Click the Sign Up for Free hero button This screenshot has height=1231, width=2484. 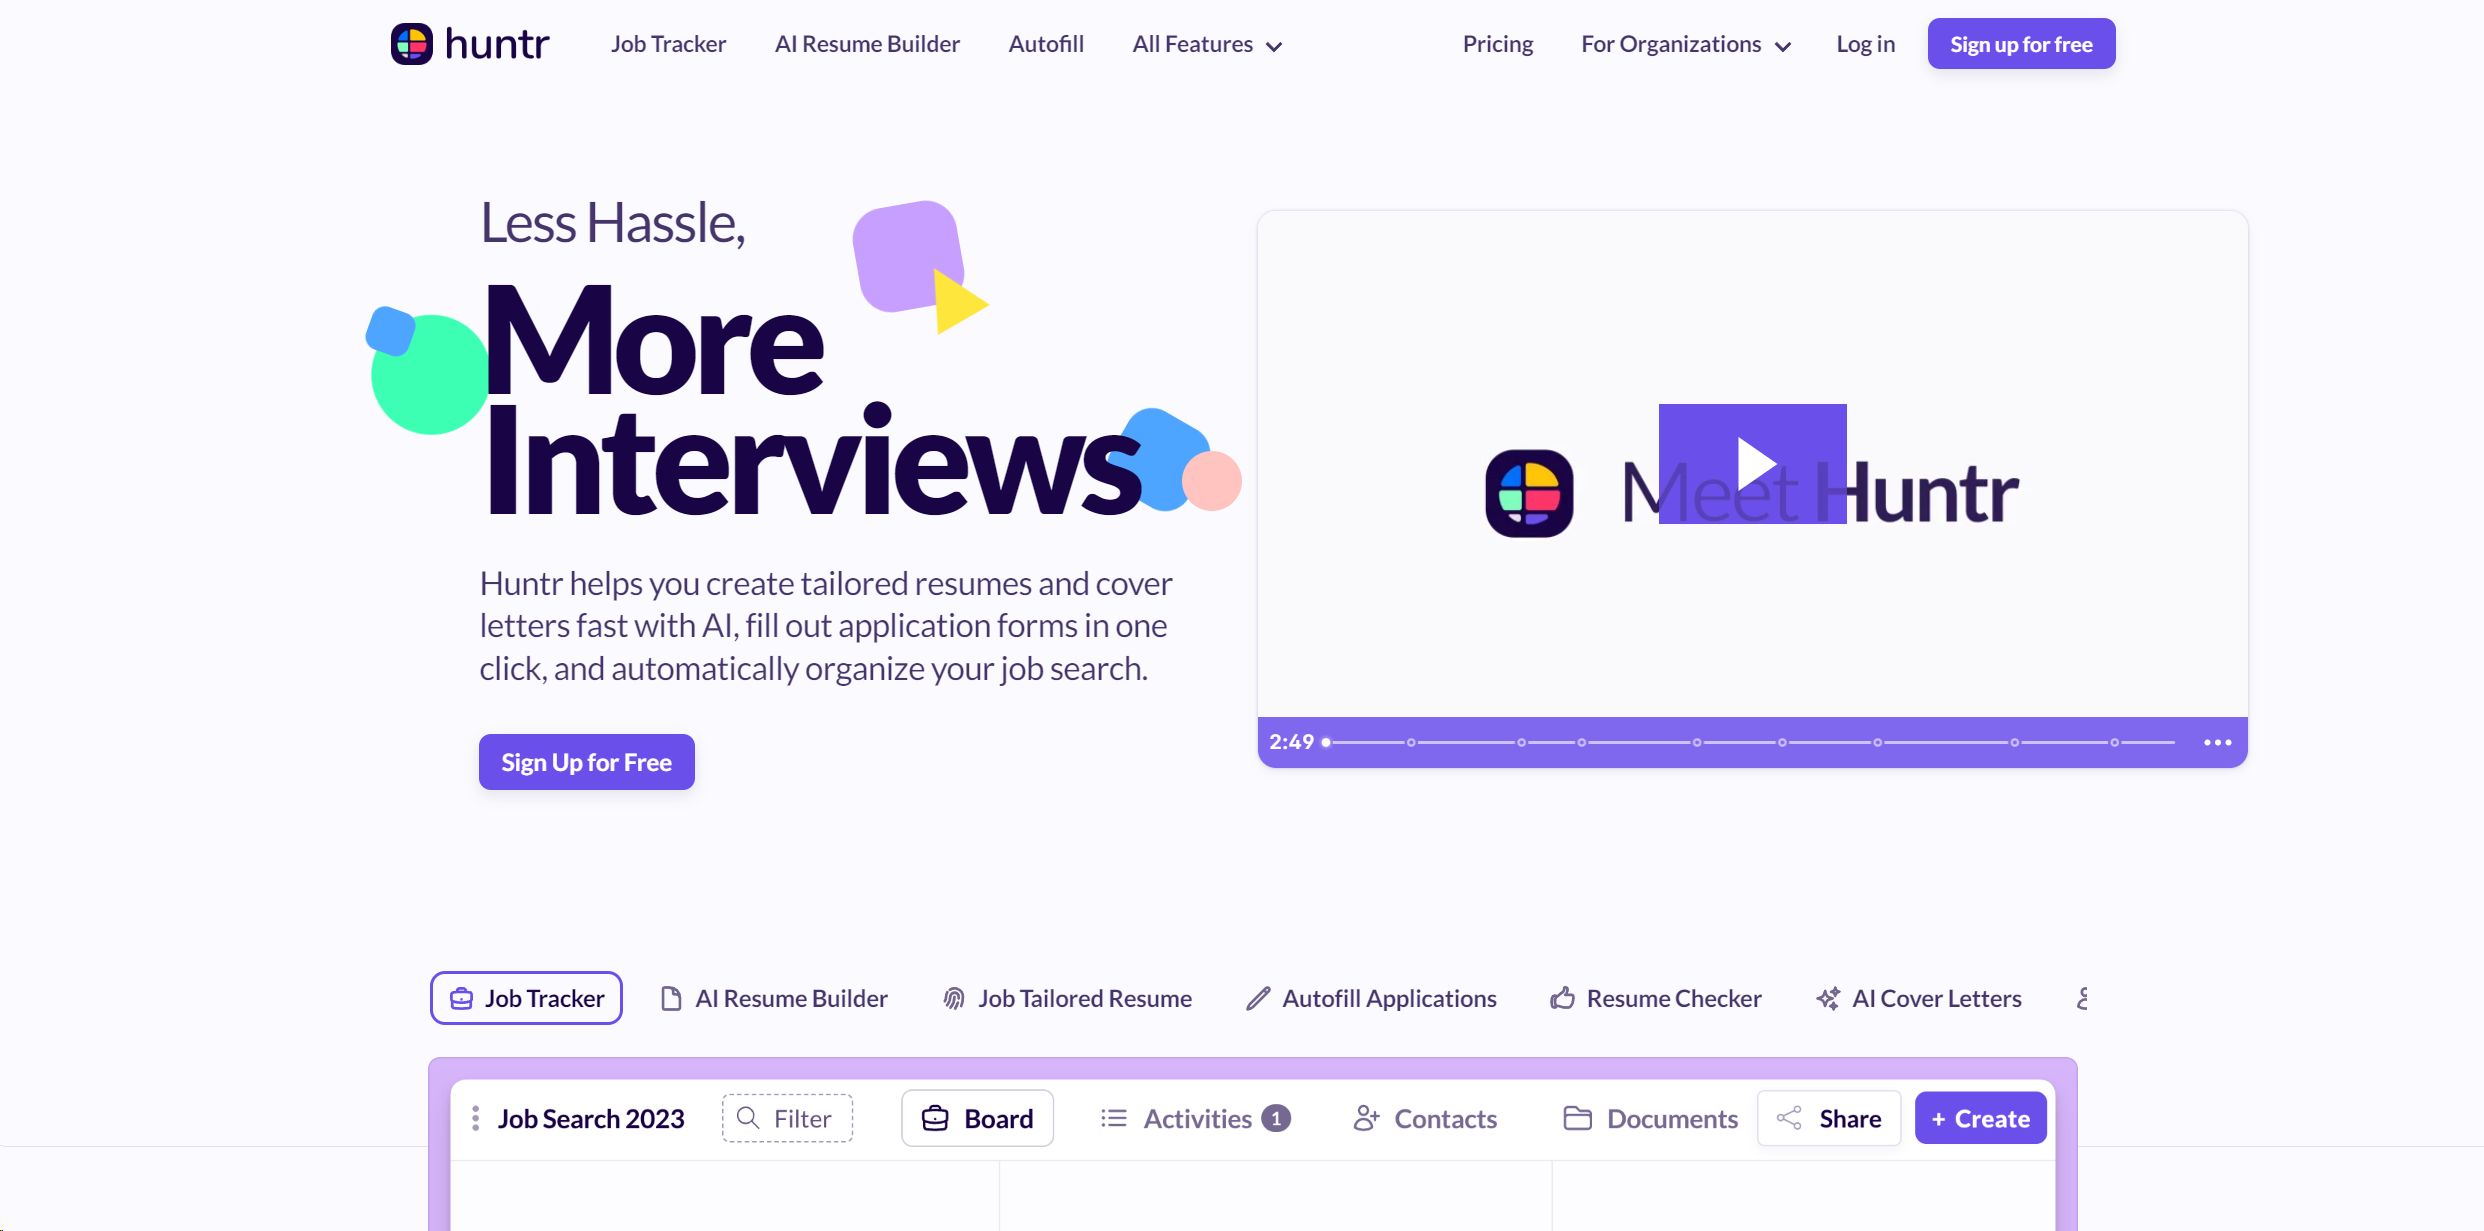click(x=586, y=761)
